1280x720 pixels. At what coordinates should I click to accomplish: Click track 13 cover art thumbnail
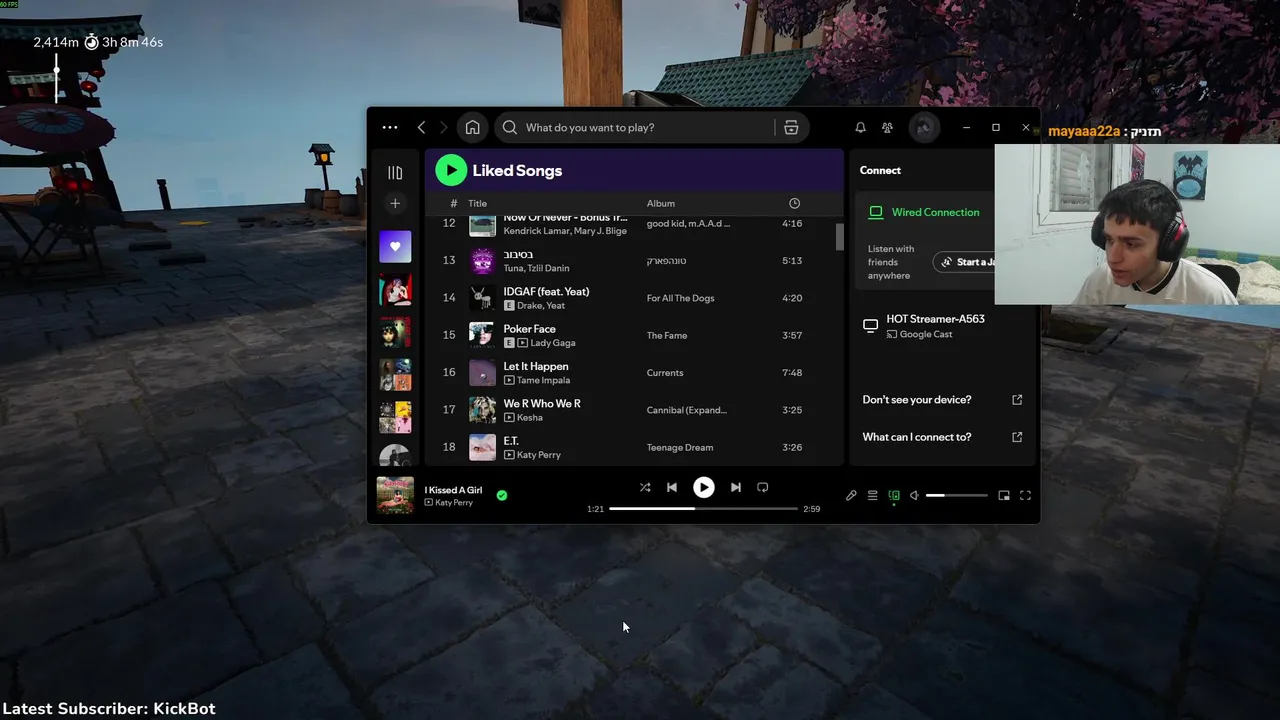(482, 261)
